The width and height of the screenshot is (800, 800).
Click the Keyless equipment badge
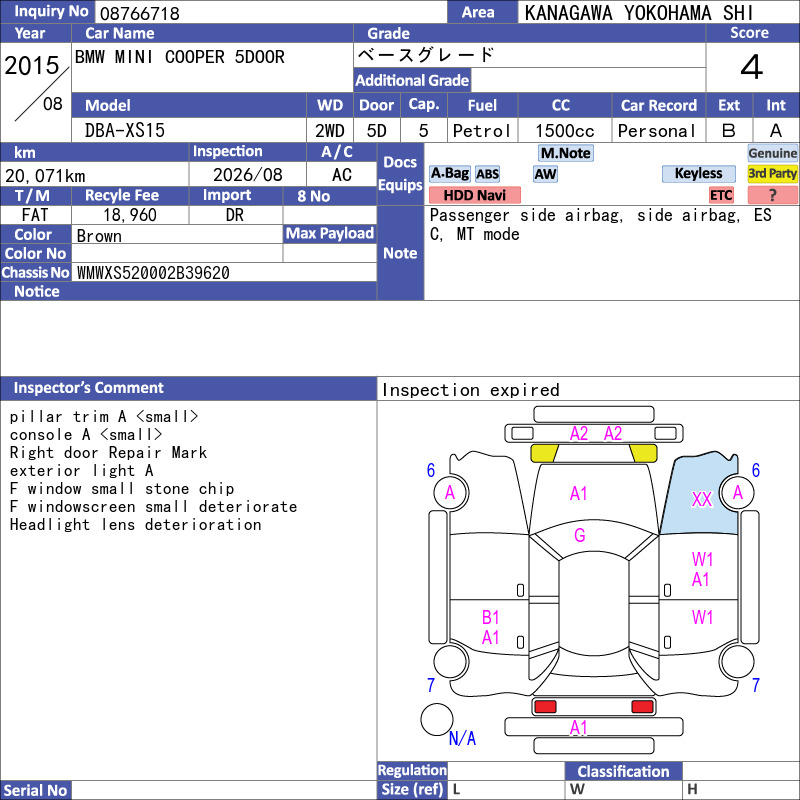click(x=698, y=174)
